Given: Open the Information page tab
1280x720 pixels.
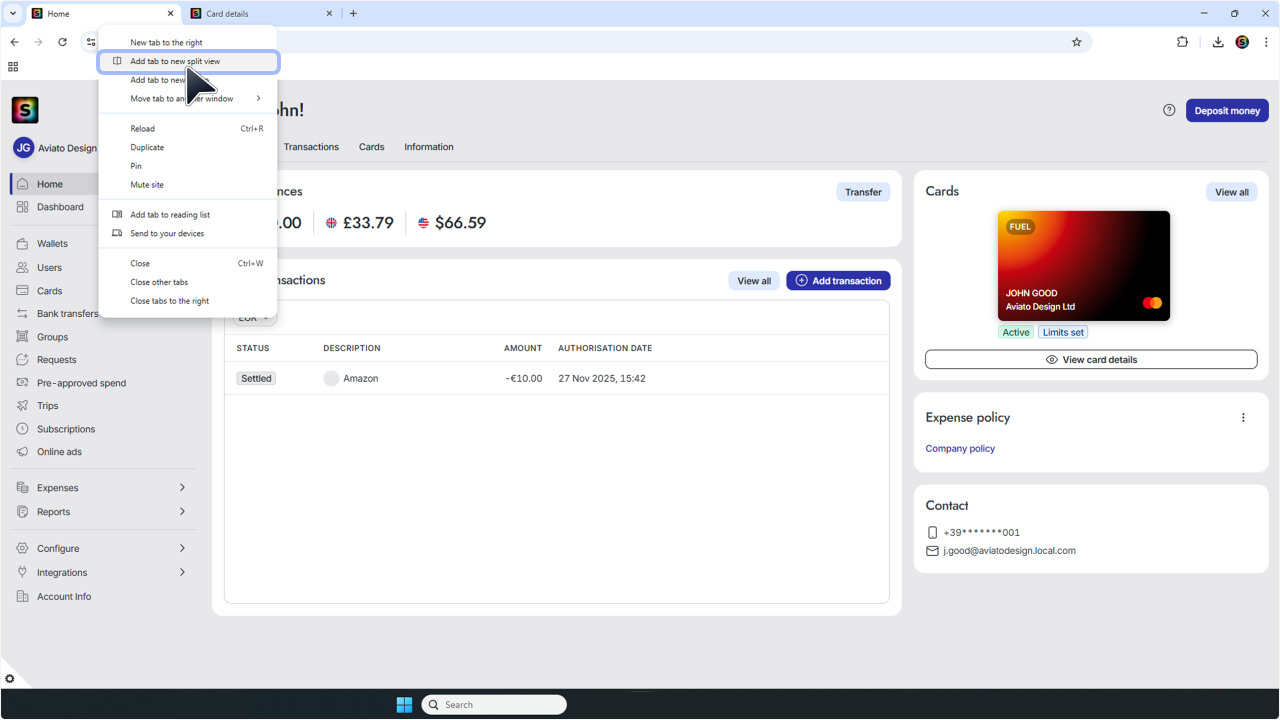Looking at the screenshot, I should point(429,147).
